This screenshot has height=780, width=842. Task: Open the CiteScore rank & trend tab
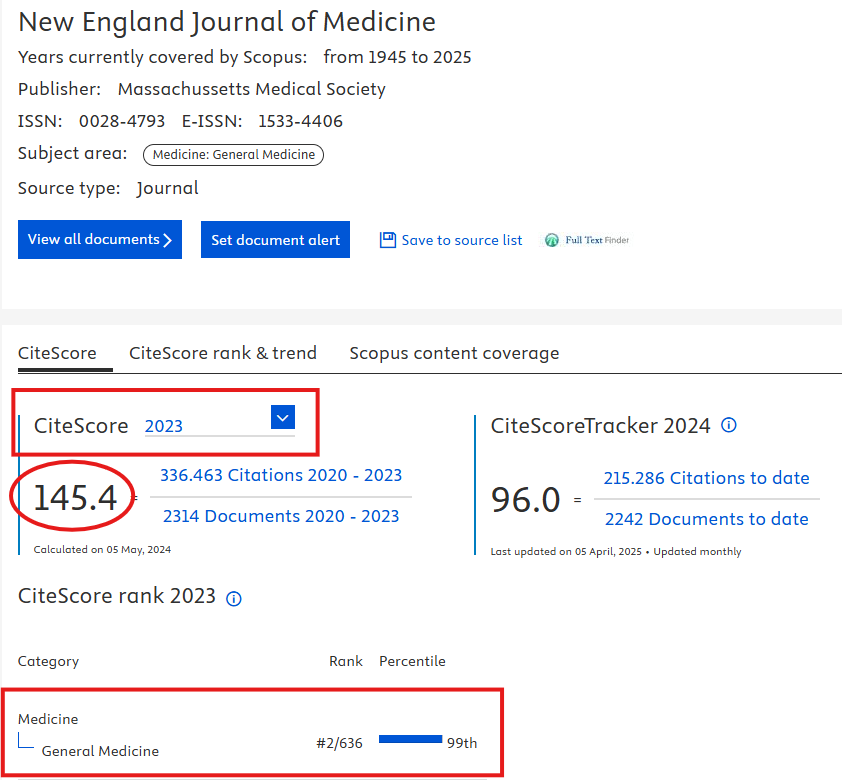[x=223, y=353]
